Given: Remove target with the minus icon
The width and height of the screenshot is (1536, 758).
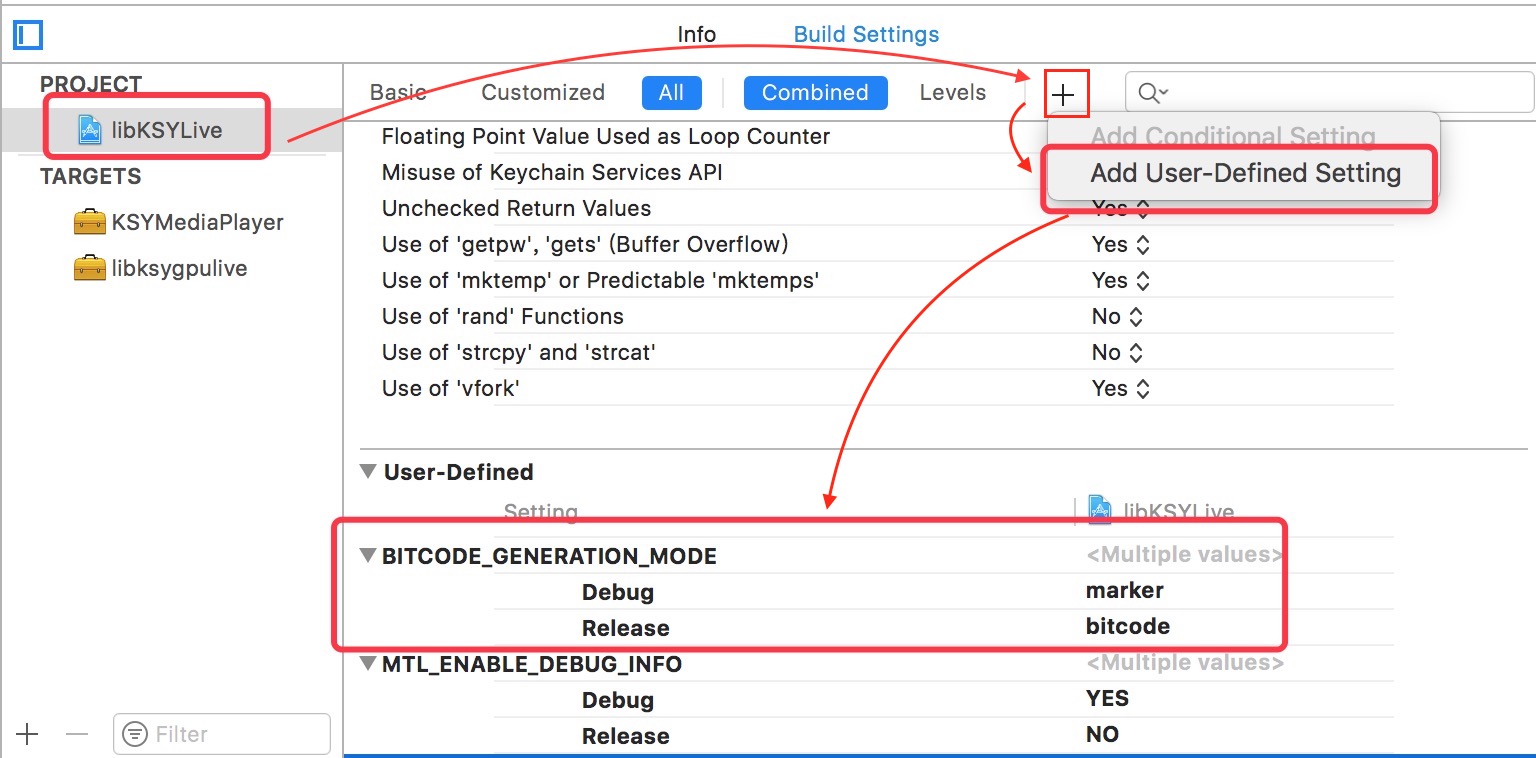Looking at the screenshot, I should [77, 735].
